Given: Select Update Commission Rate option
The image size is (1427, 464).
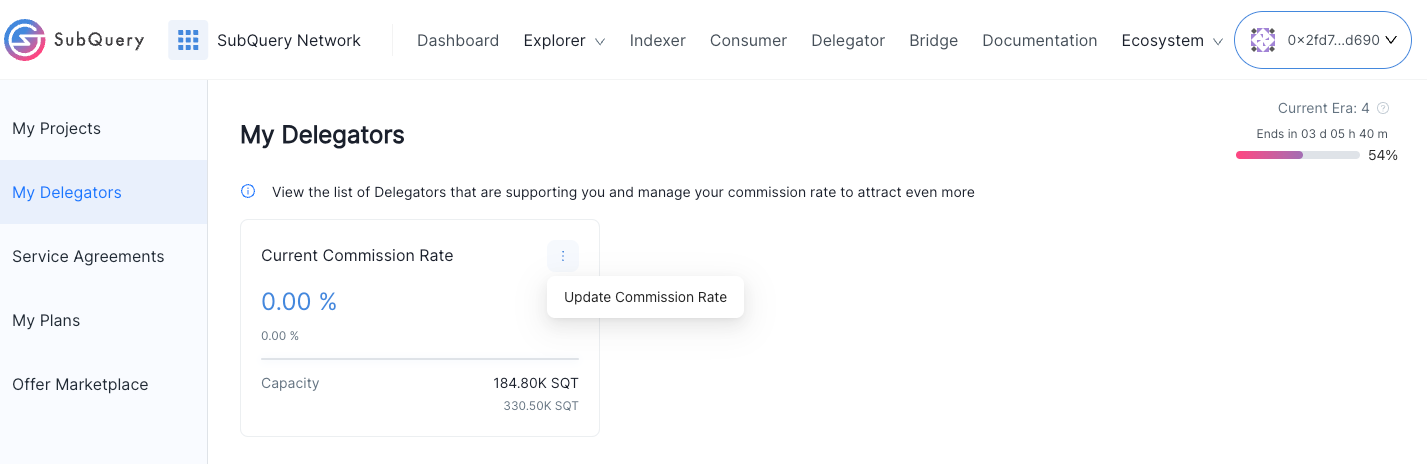Looking at the screenshot, I should (x=645, y=297).
